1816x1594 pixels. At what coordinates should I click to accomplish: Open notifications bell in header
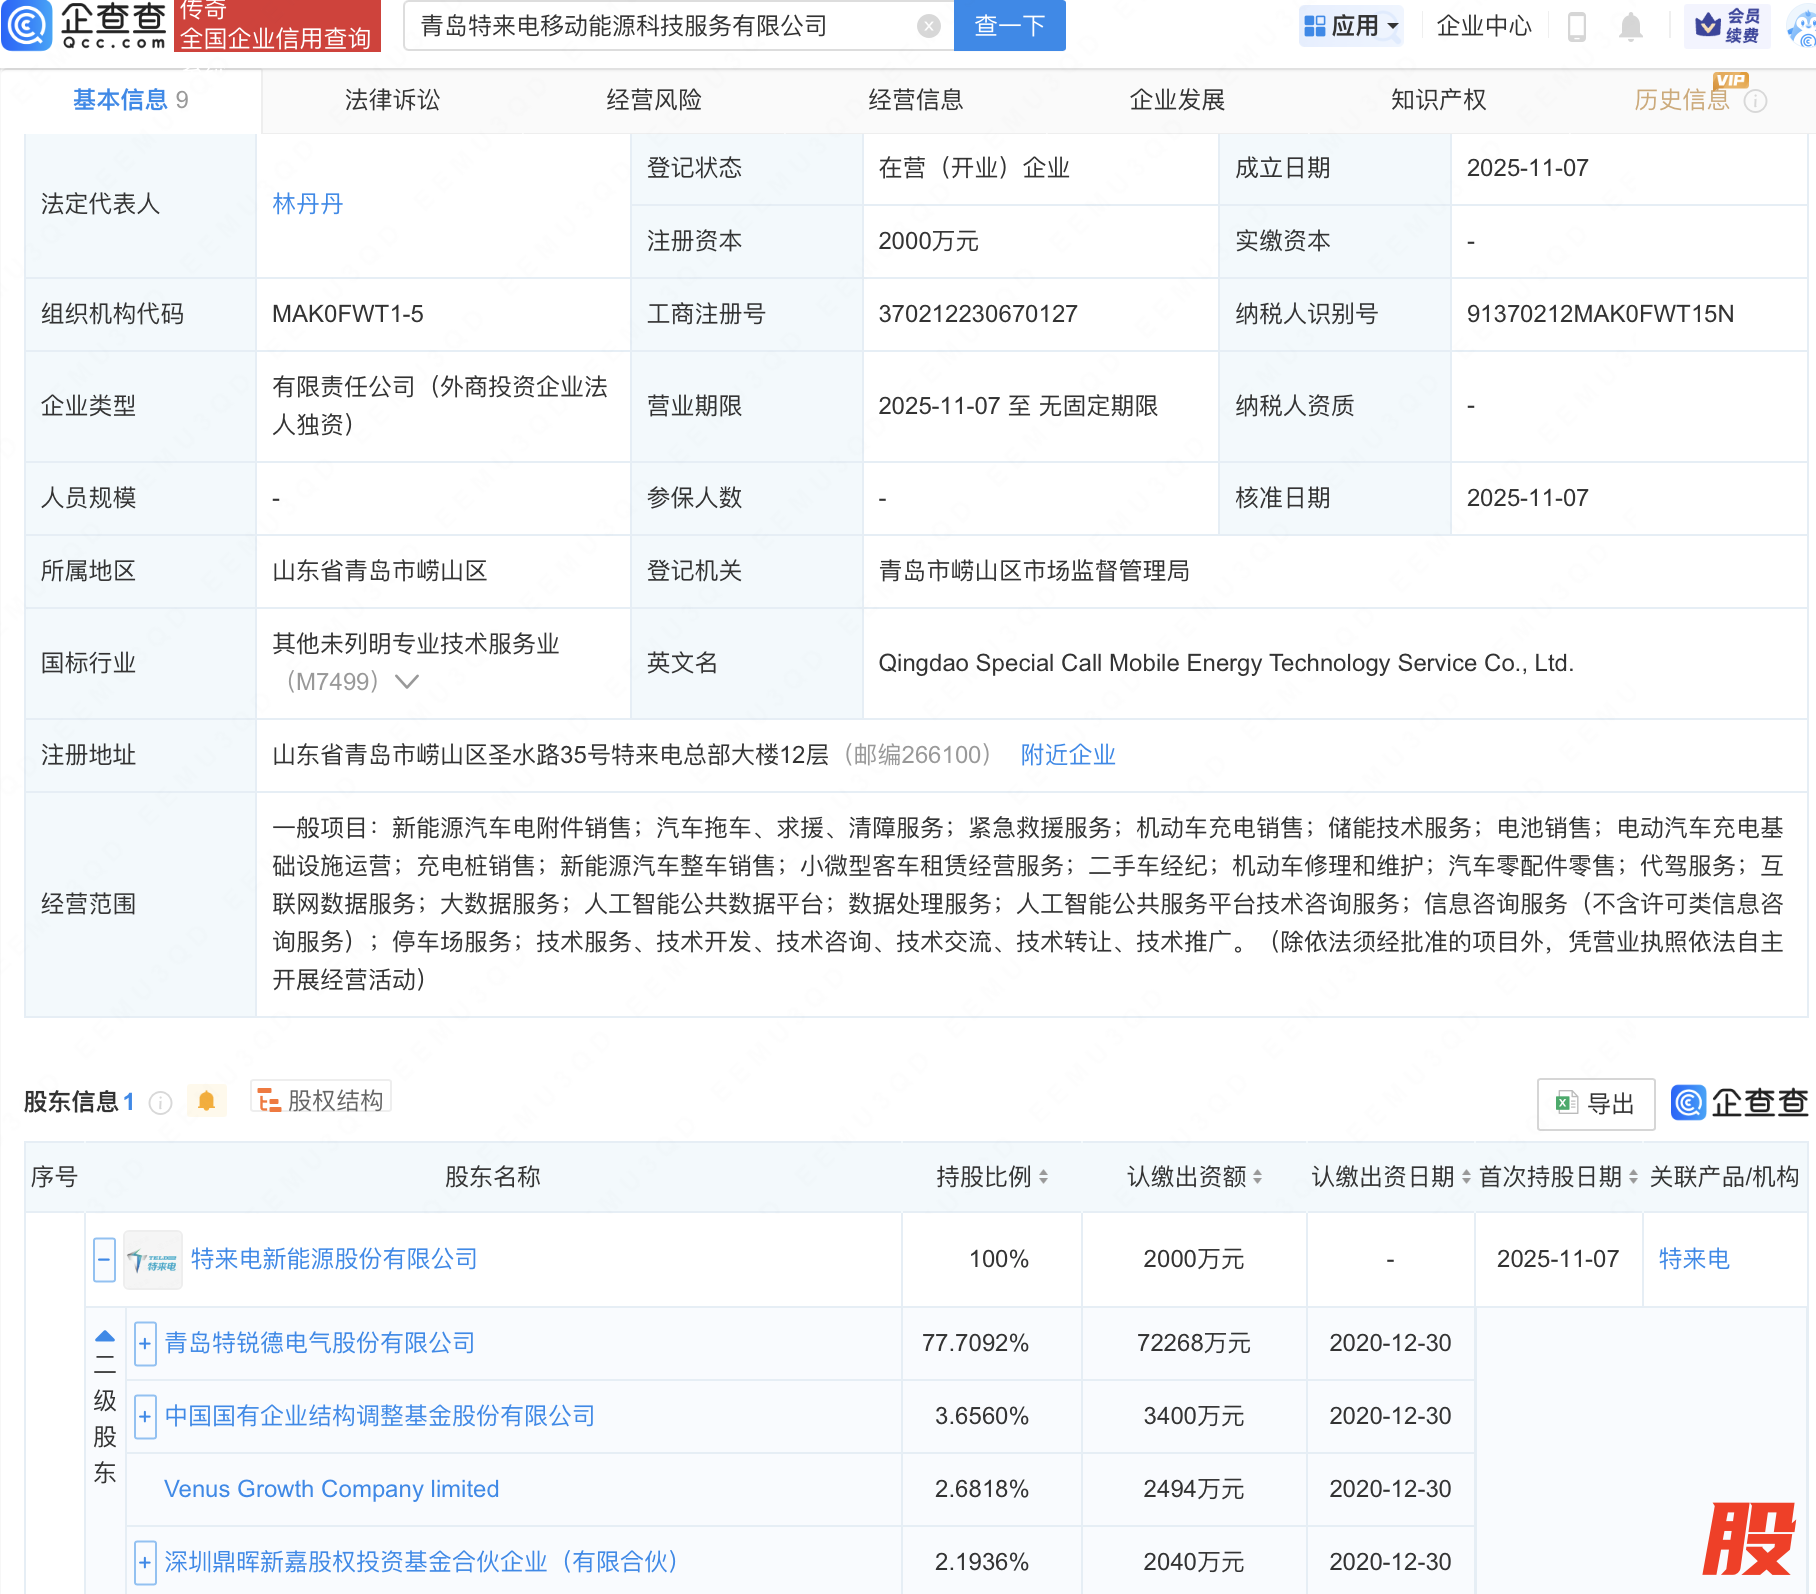point(1630,26)
